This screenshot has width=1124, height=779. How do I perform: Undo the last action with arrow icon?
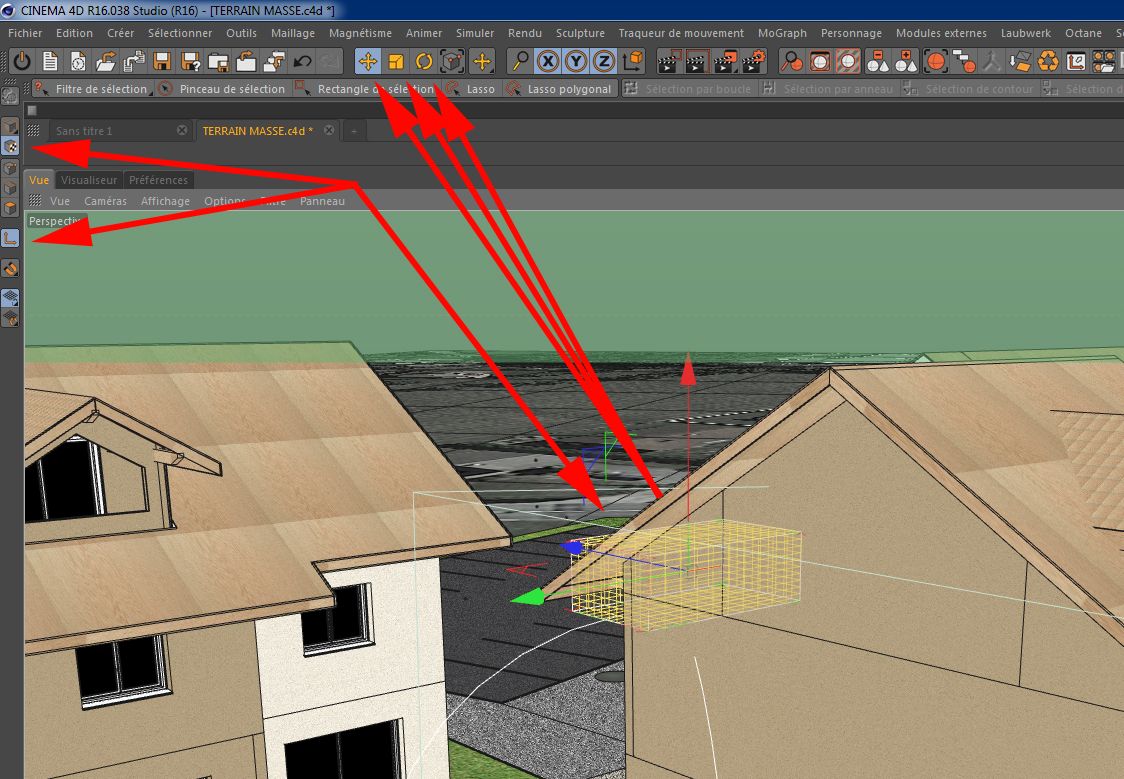[303, 62]
